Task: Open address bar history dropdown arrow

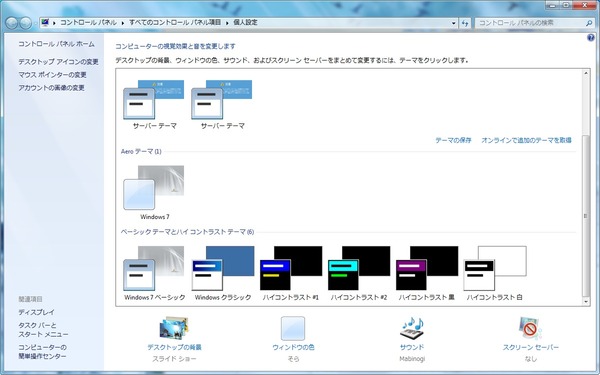Action: click(454, 23)
